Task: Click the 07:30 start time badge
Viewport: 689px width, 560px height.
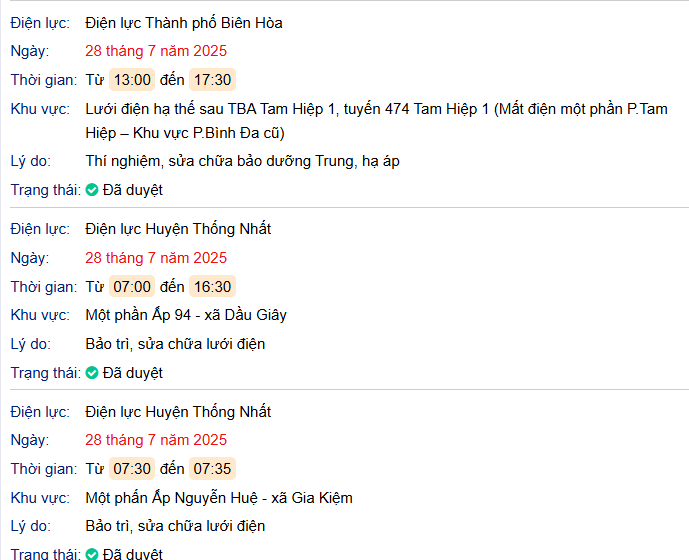Action: coord(132,469)
